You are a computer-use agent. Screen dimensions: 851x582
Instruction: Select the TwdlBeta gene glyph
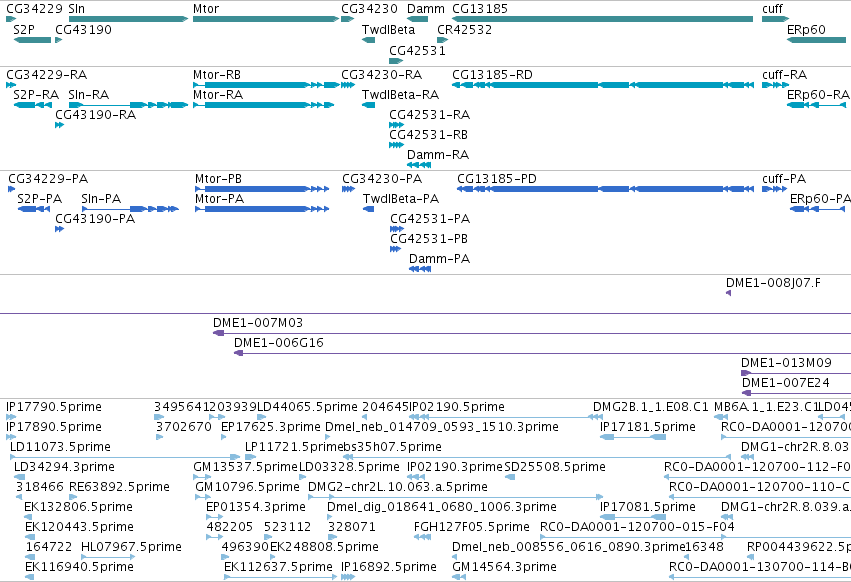coord(369,40)
